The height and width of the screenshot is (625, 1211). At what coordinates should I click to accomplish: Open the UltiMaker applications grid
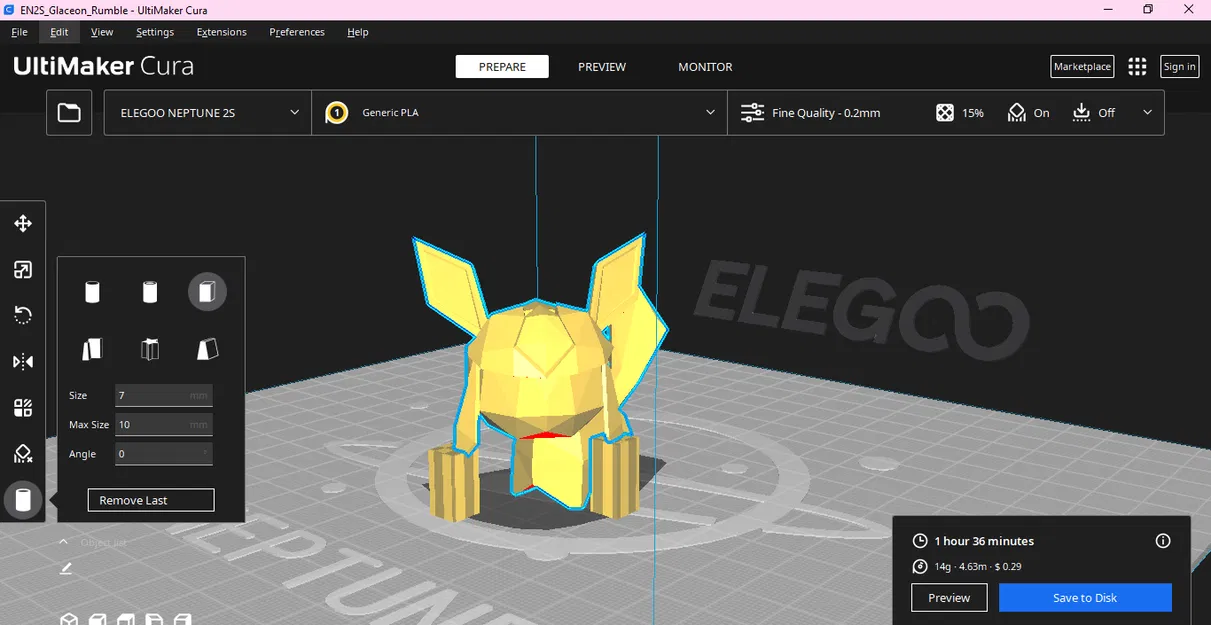click(x=1137, y=66)
